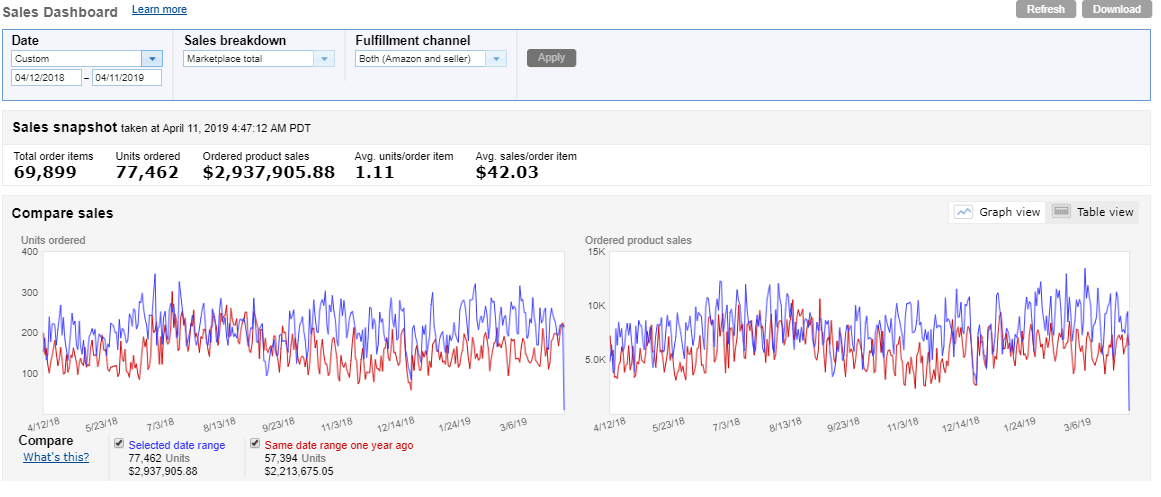Open the Sales breakdown dropdown arrow

point(325,59)
